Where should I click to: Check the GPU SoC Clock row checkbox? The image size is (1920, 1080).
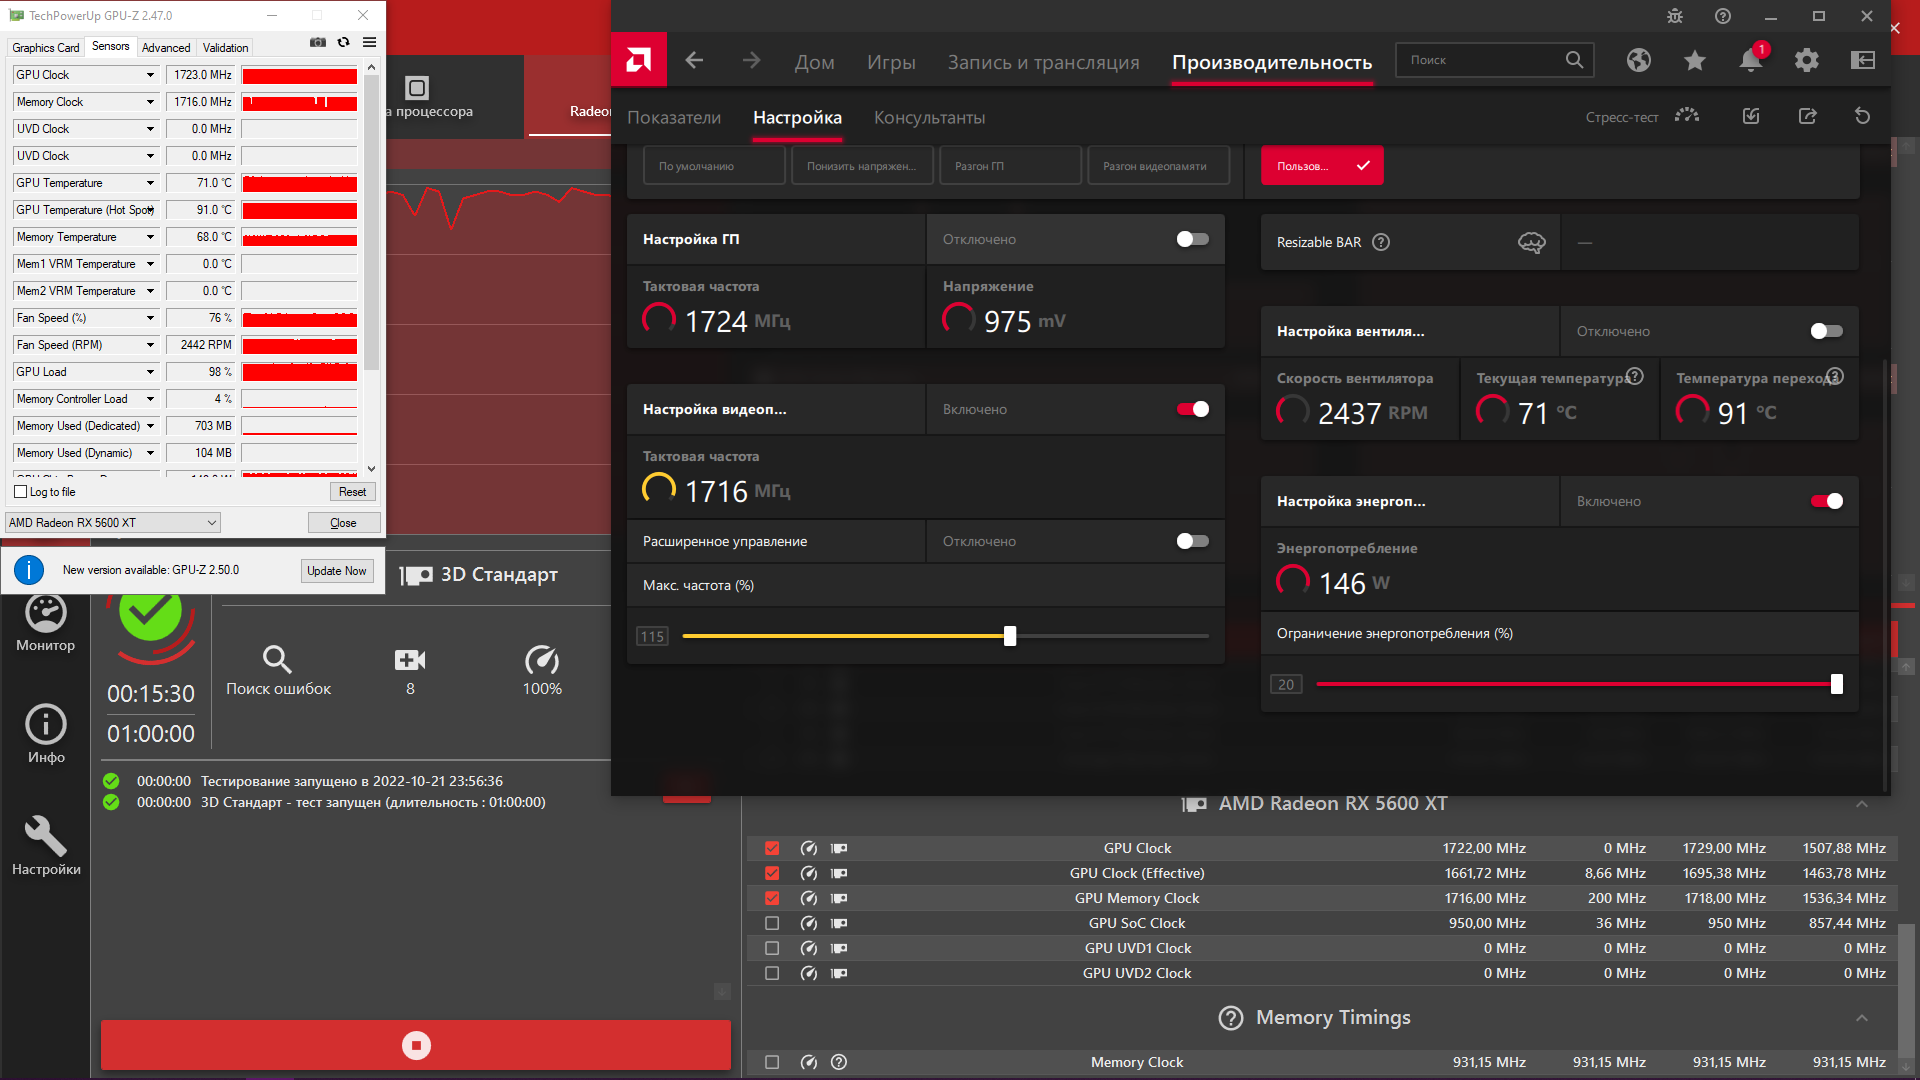(x=772, y=923)
